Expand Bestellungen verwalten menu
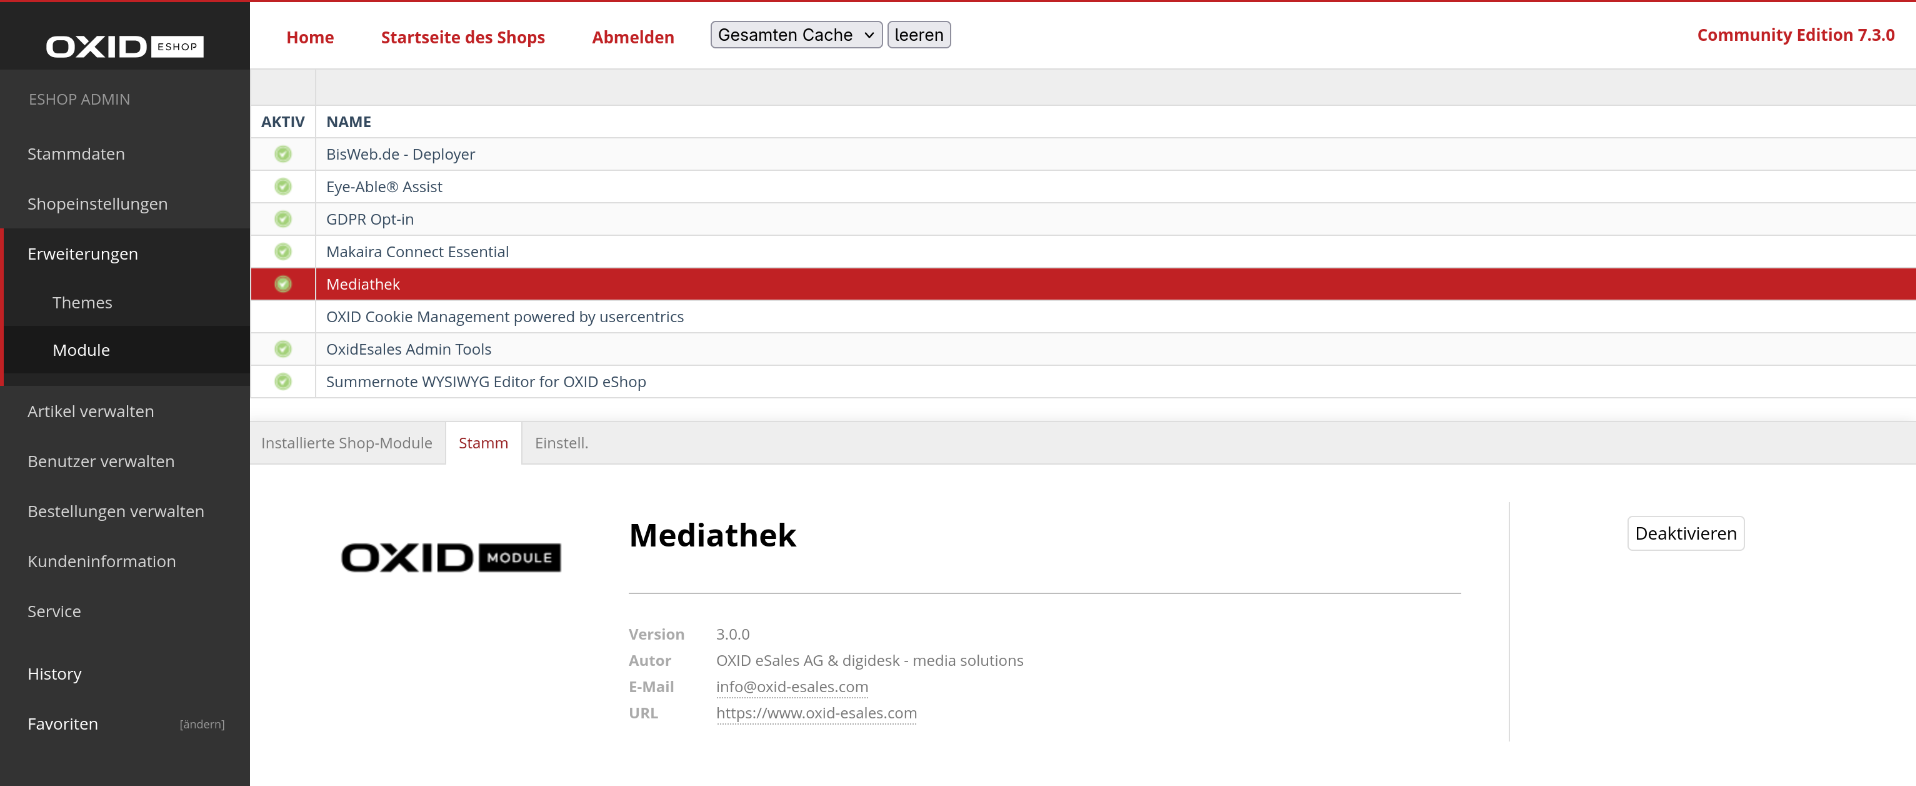Viewport: 1916px width, 786px height. tap(116, 511)
